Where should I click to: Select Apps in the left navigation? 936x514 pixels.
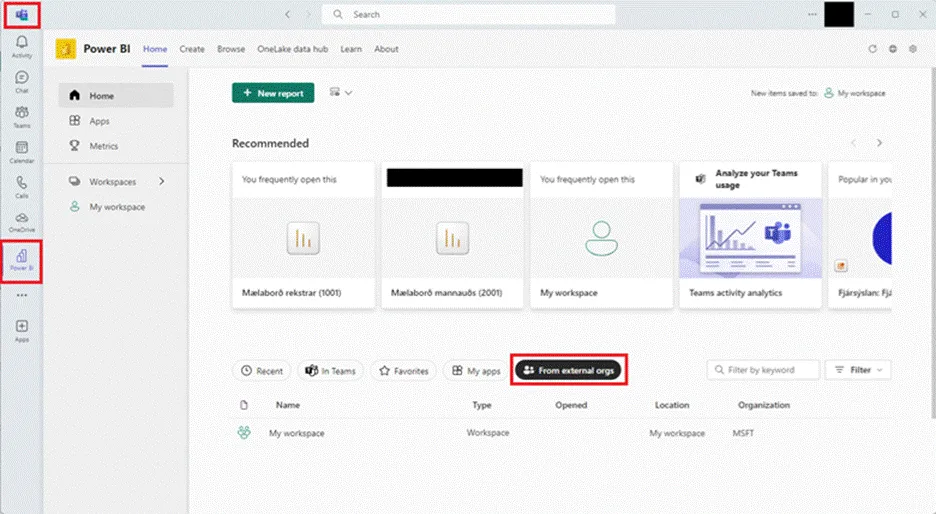[116, 121]
